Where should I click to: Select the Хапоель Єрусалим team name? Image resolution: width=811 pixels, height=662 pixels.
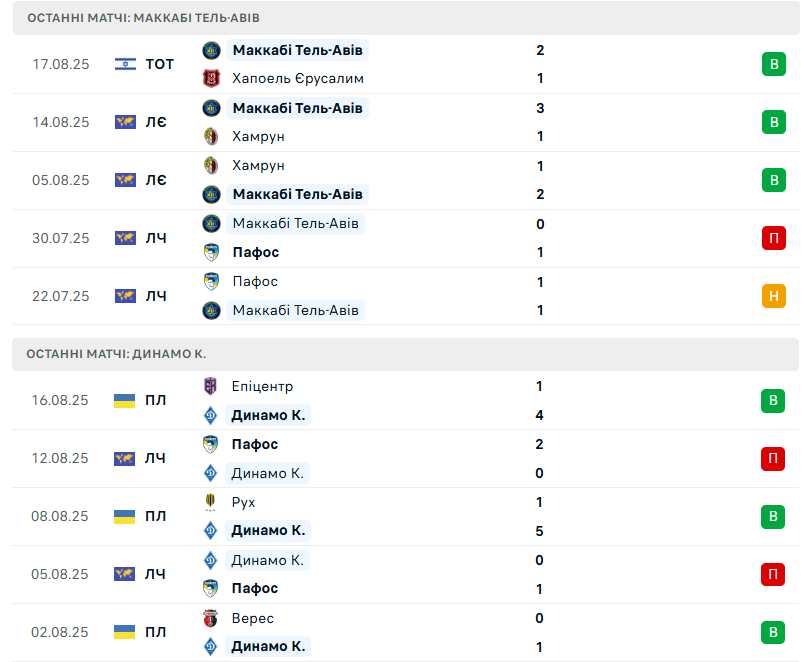pos(297,78)
